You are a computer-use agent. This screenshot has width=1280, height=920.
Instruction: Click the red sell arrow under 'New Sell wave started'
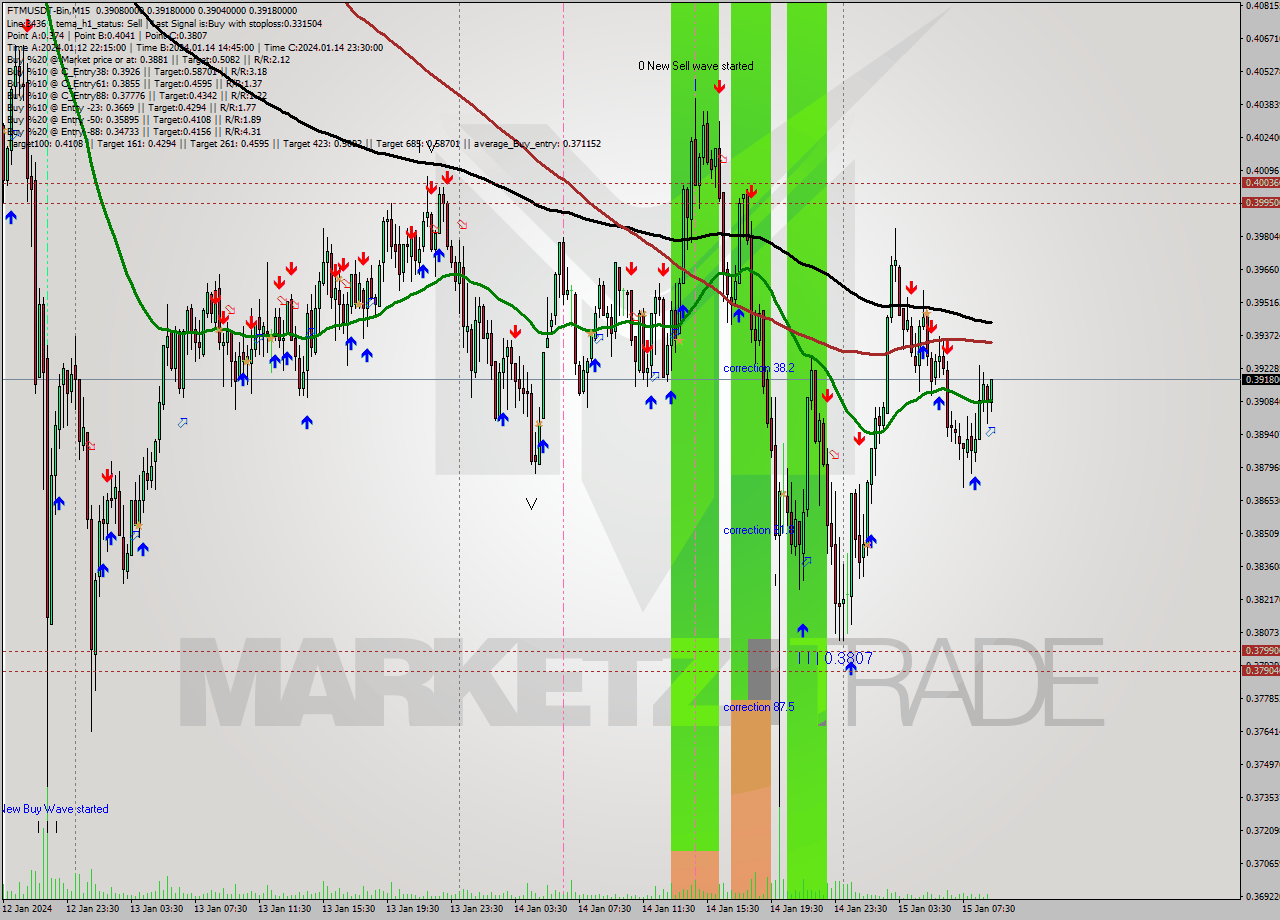tap(719, 87)
